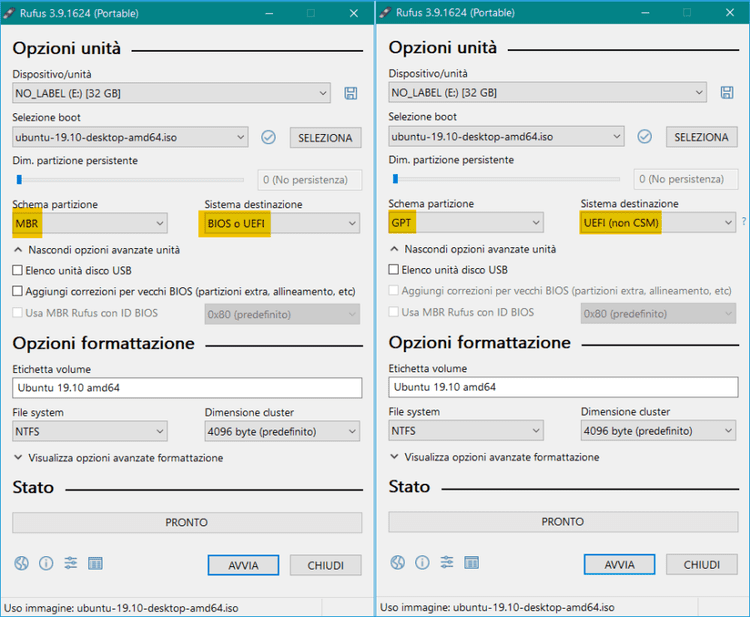Click SELEZIONA button in right window
This screenshot has width=750, height=617.
701,137
